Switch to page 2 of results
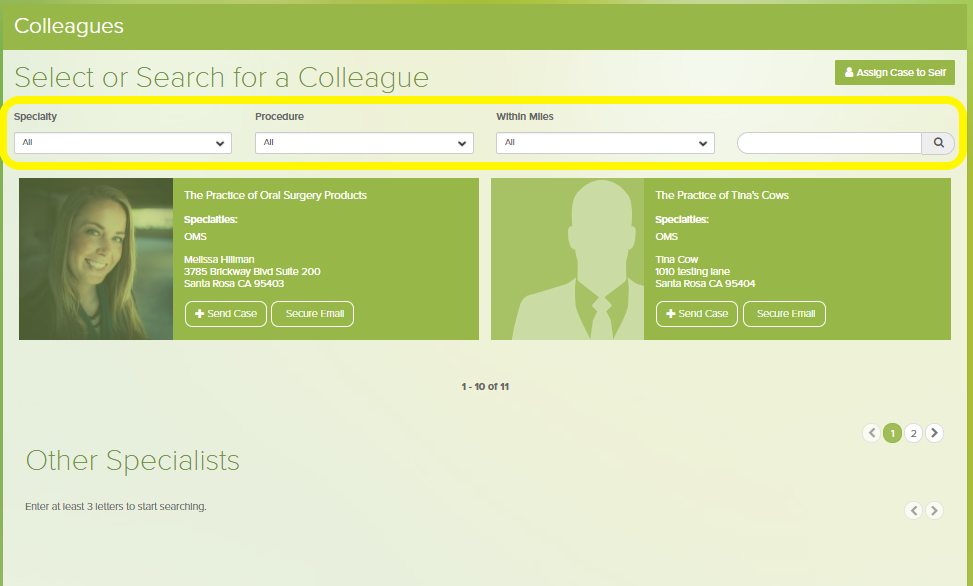Screen dimensions: 973x586 click(913, 433)
